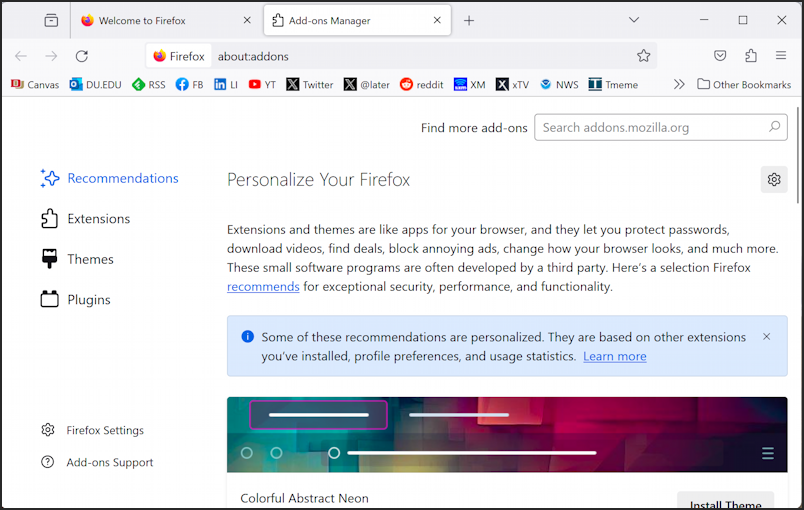804x510 pixels.
Task: Open the xTV bookmark
Action: (512, 85)
